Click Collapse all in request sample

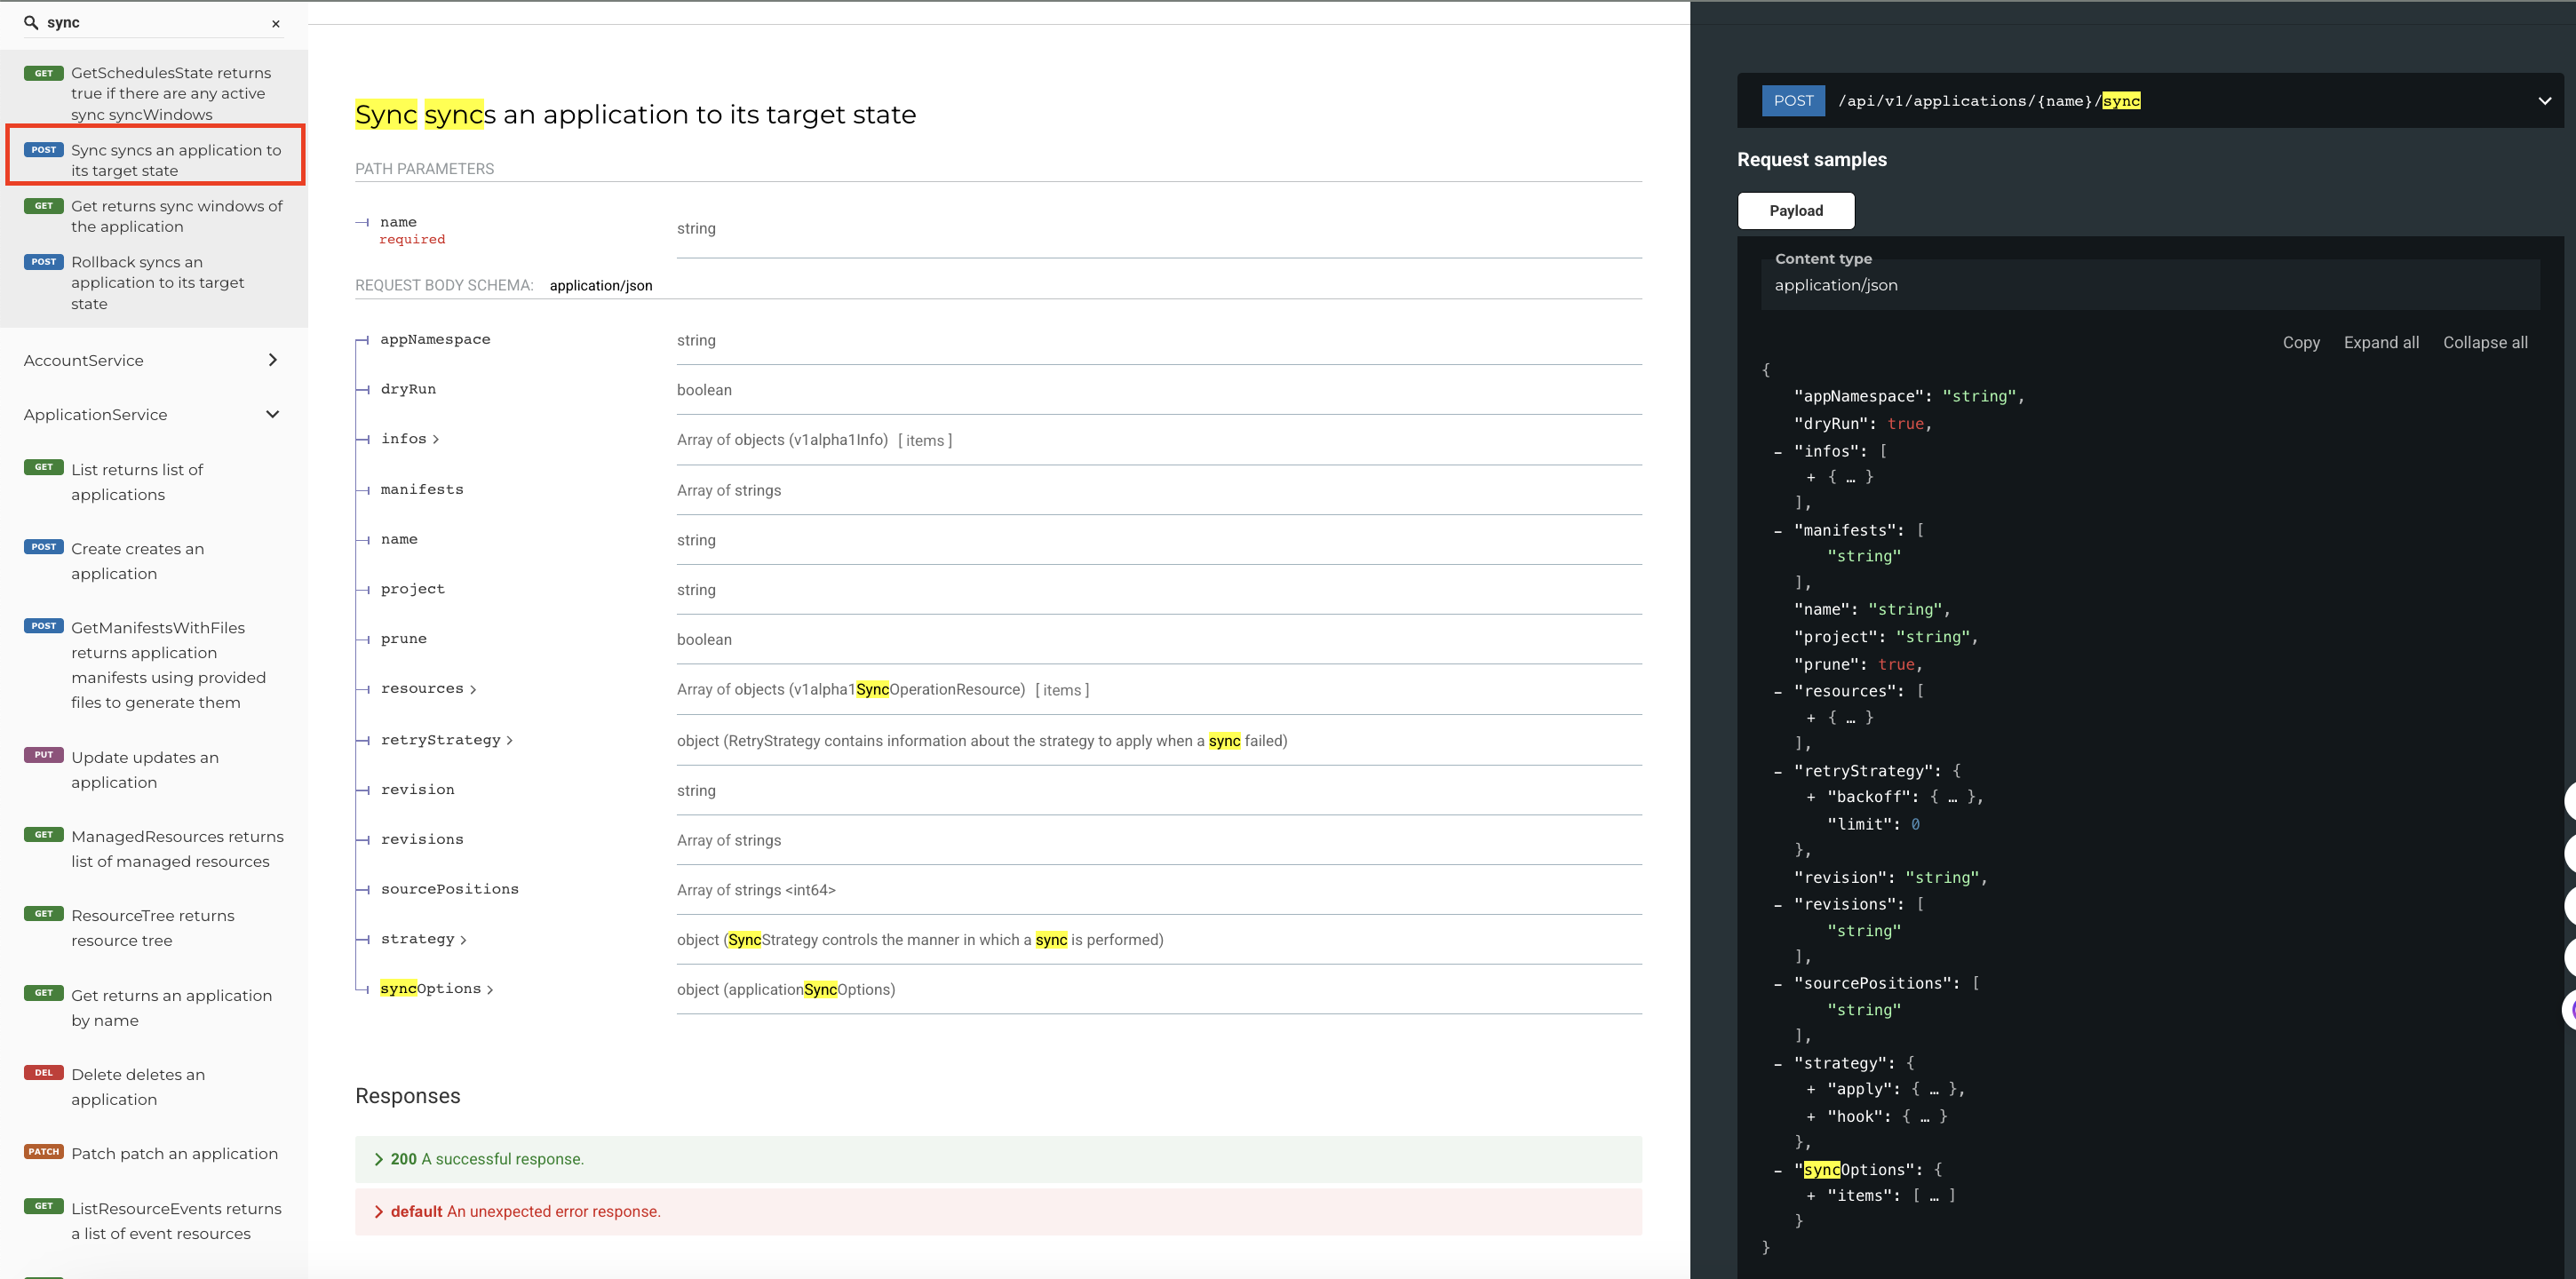click(2484, 343)
